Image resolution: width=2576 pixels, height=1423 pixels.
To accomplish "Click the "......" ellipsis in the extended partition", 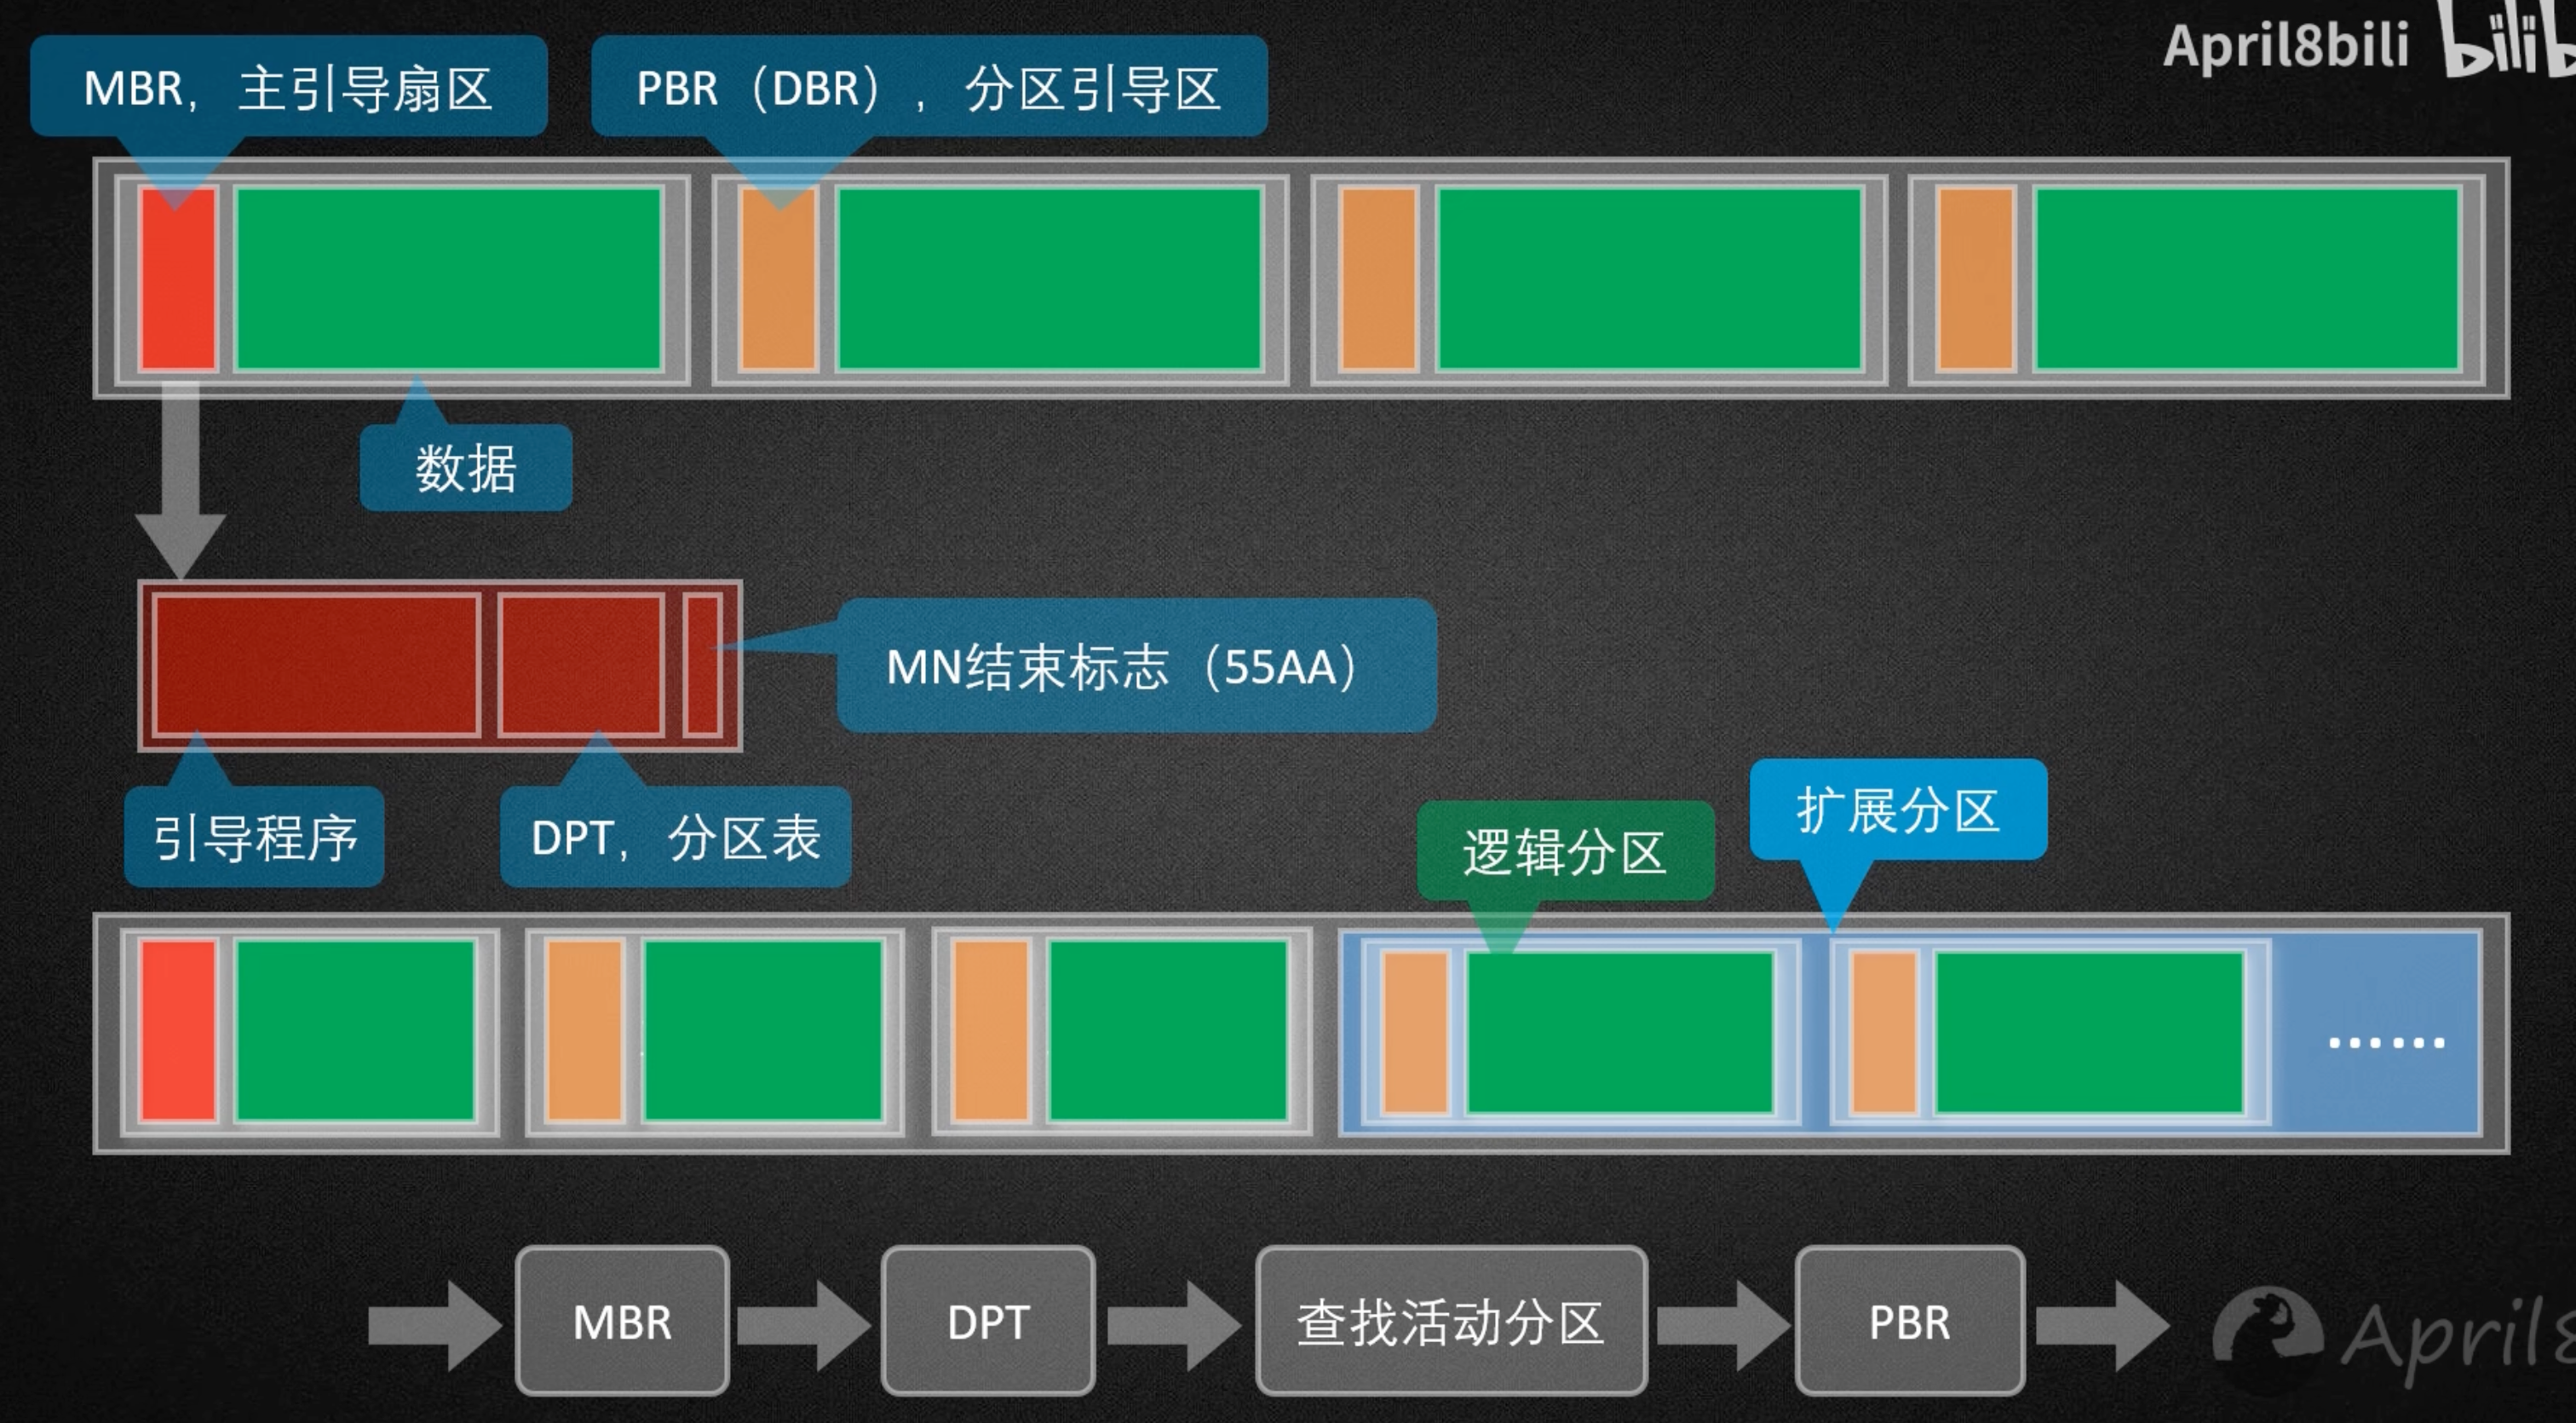I will (2387, 1043).
